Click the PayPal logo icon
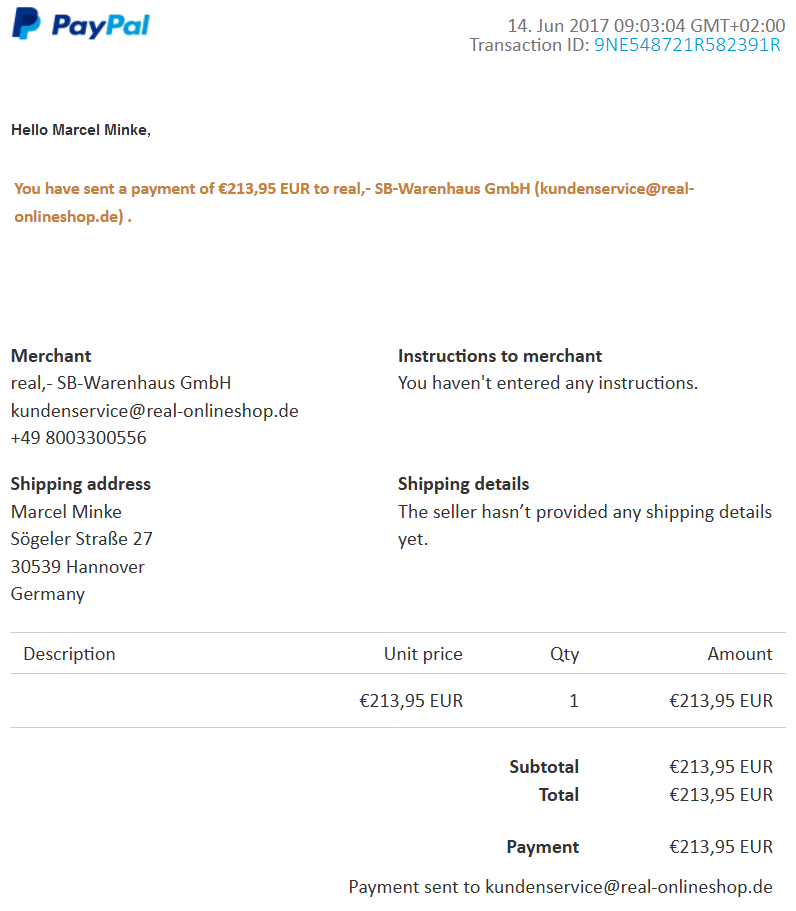 point(26,24)
